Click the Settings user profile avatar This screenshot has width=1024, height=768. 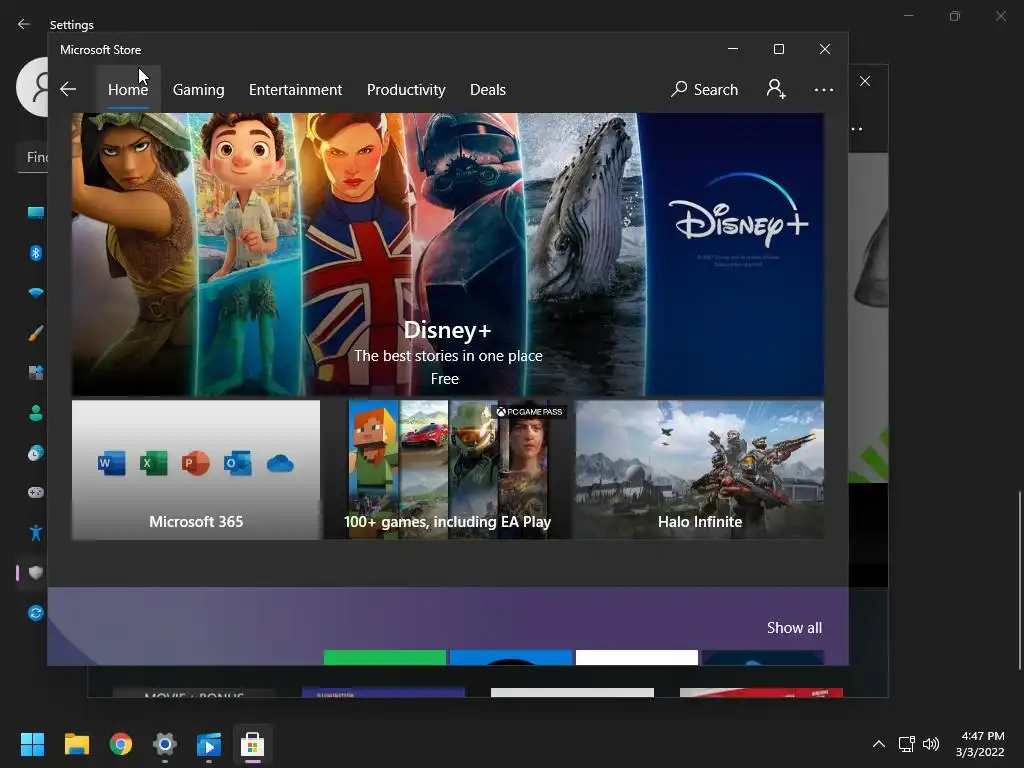point(33,86)
